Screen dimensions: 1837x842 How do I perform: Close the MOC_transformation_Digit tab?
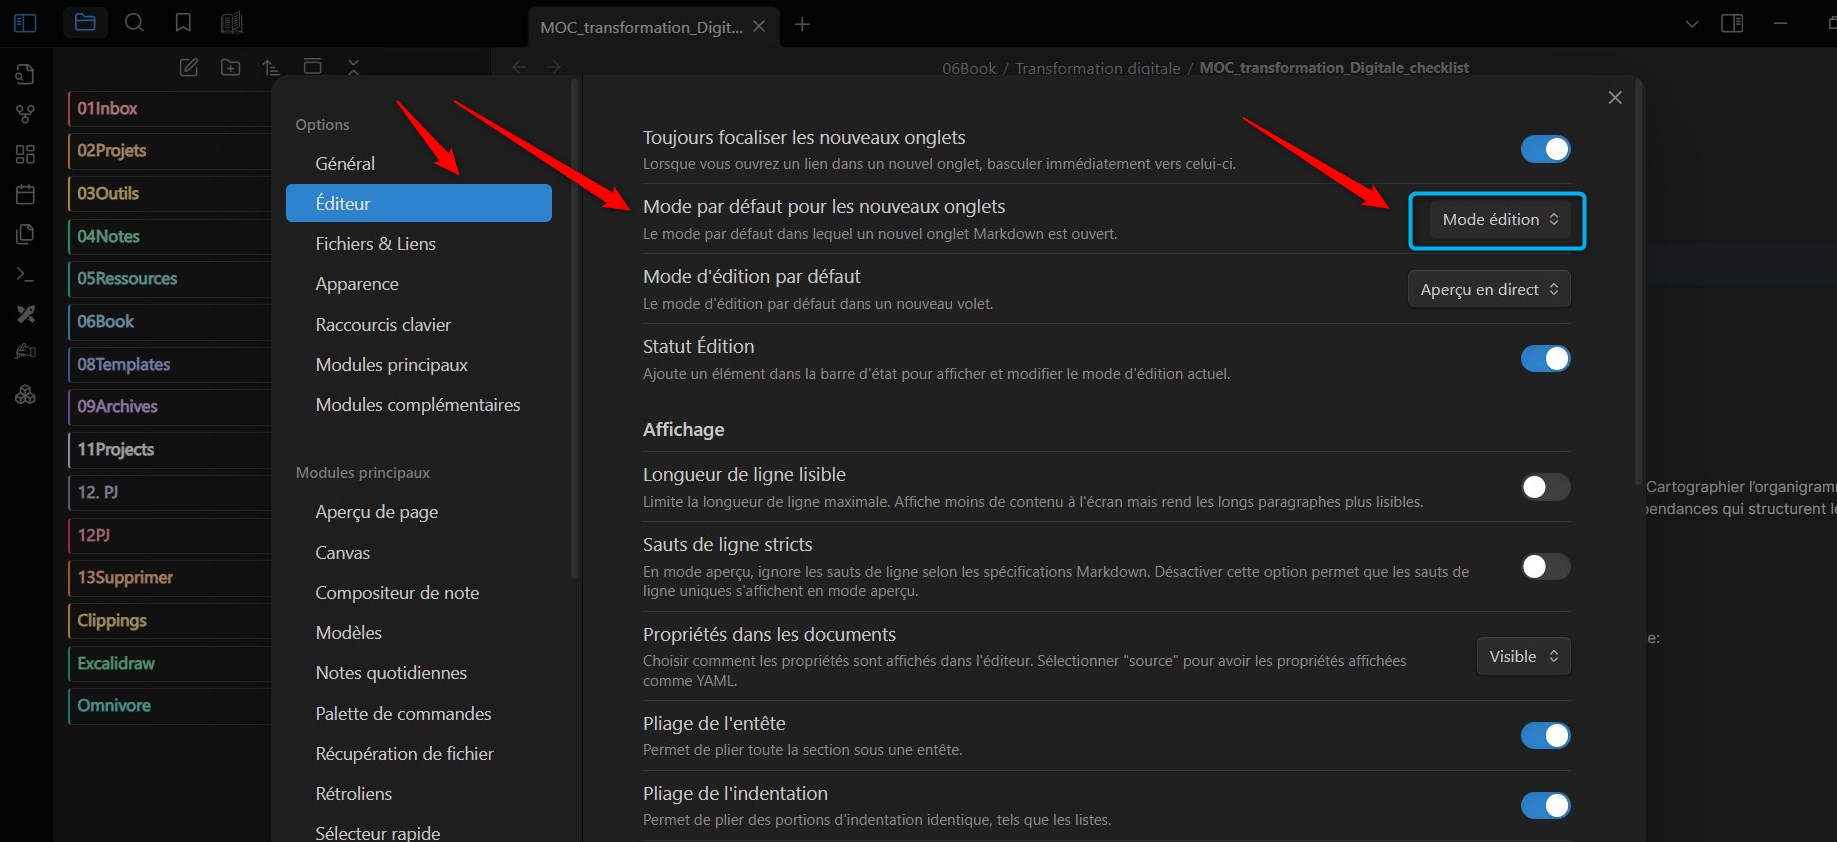tap(759, 26)
